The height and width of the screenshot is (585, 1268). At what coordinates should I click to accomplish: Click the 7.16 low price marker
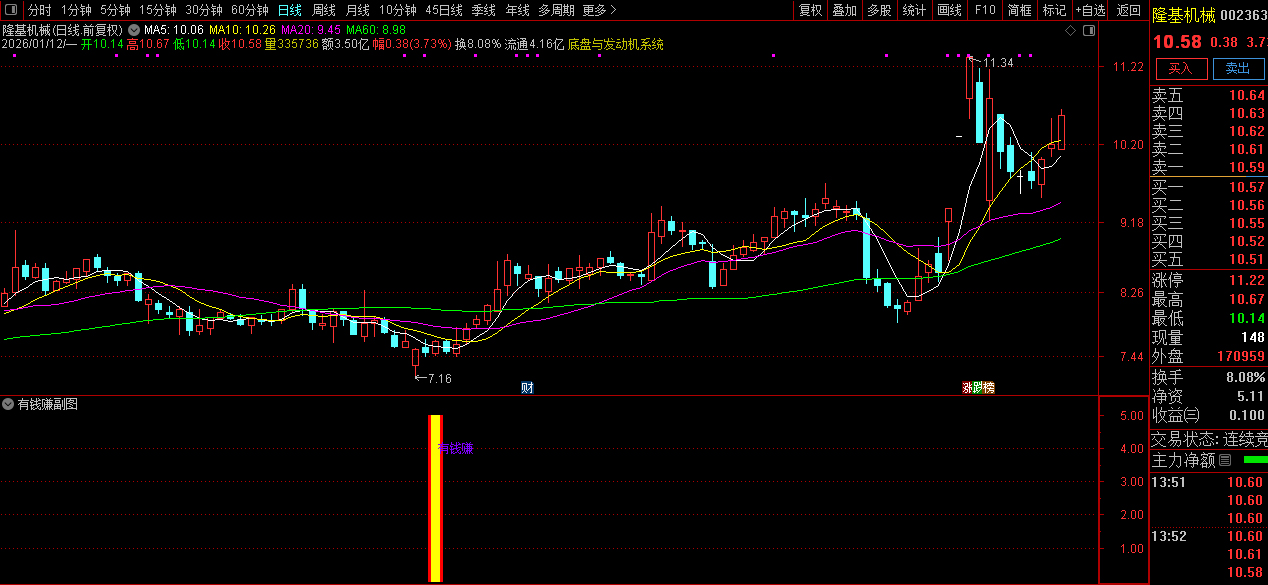[440, 379]
